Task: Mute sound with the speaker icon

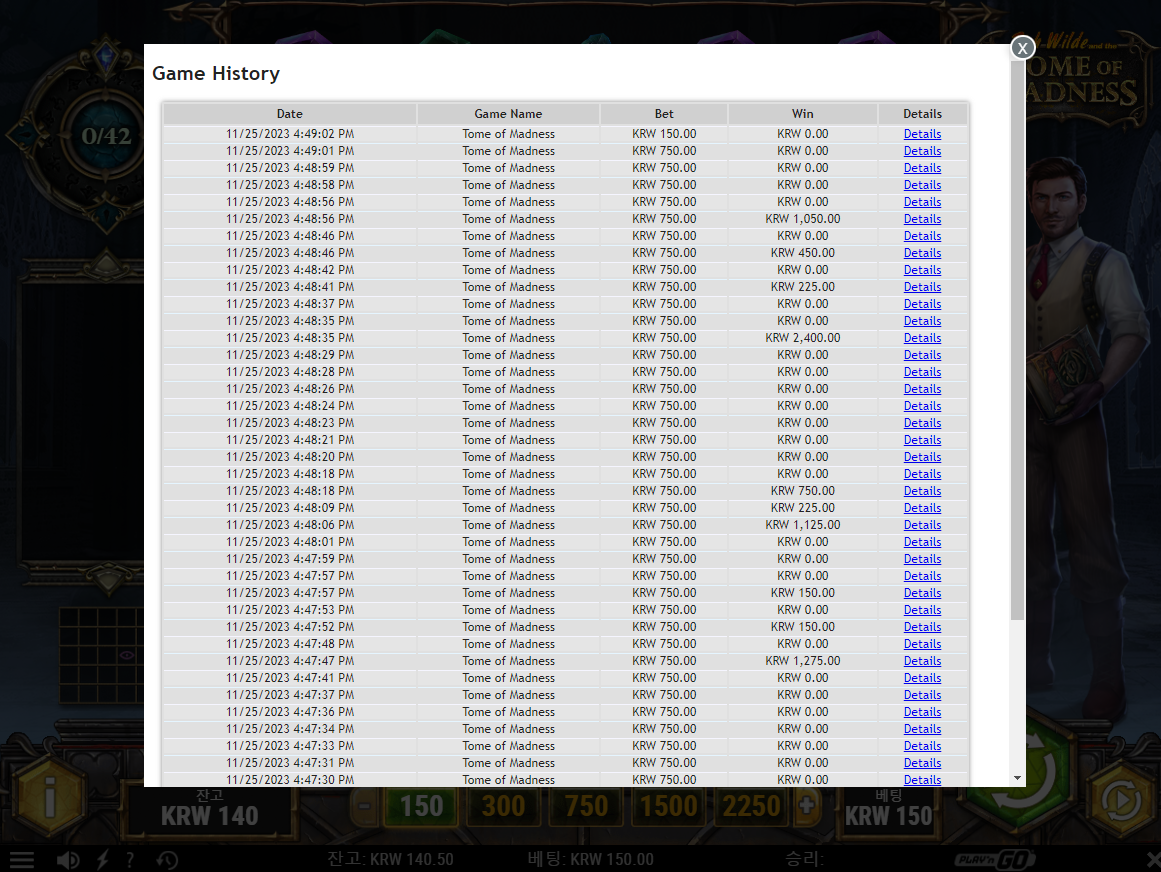Action: (68, 859)
